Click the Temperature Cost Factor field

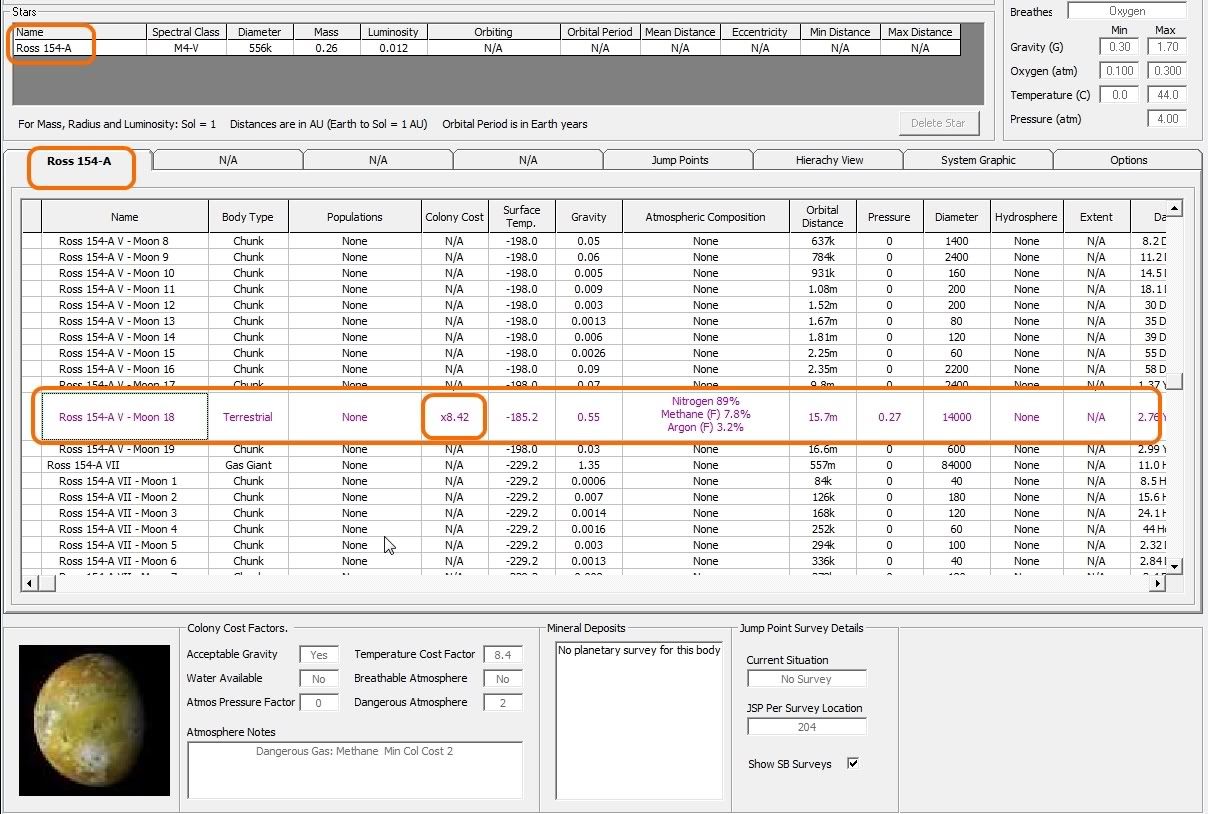coord(503,654)
